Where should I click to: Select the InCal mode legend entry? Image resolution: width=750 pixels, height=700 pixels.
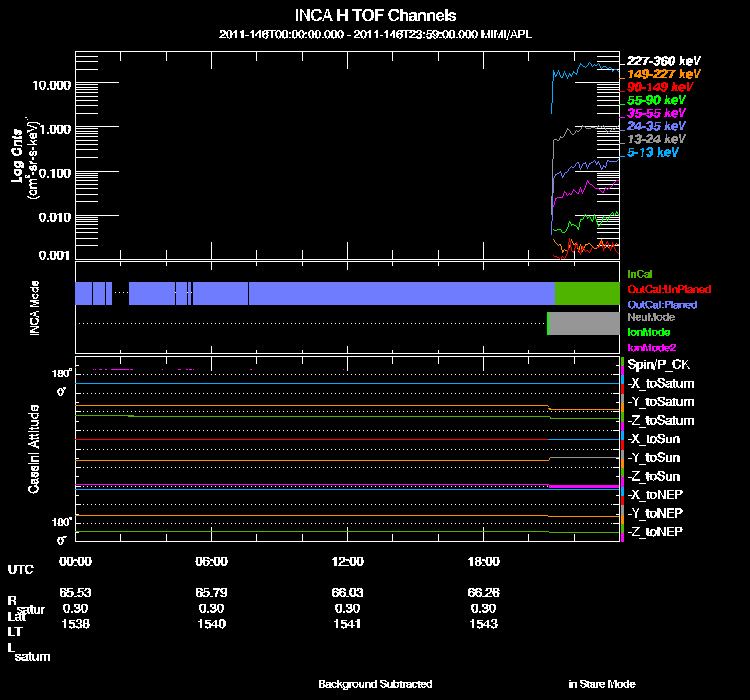tap(640, 273)
